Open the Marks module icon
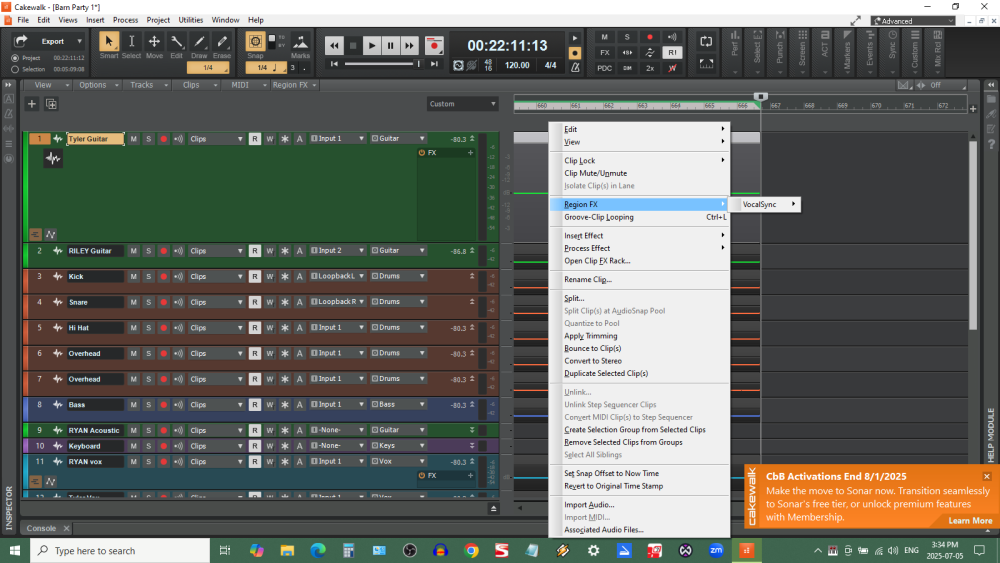 tap(300, 42)
